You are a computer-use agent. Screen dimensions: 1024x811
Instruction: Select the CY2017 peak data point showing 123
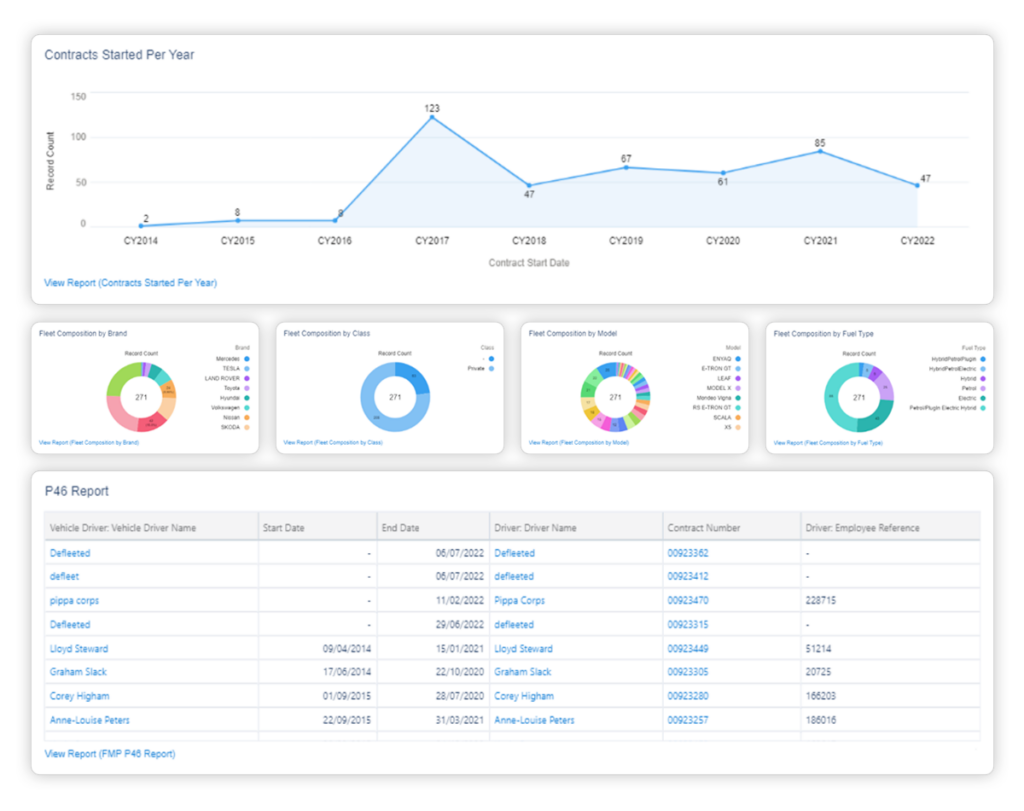click(x=432, y=117)
